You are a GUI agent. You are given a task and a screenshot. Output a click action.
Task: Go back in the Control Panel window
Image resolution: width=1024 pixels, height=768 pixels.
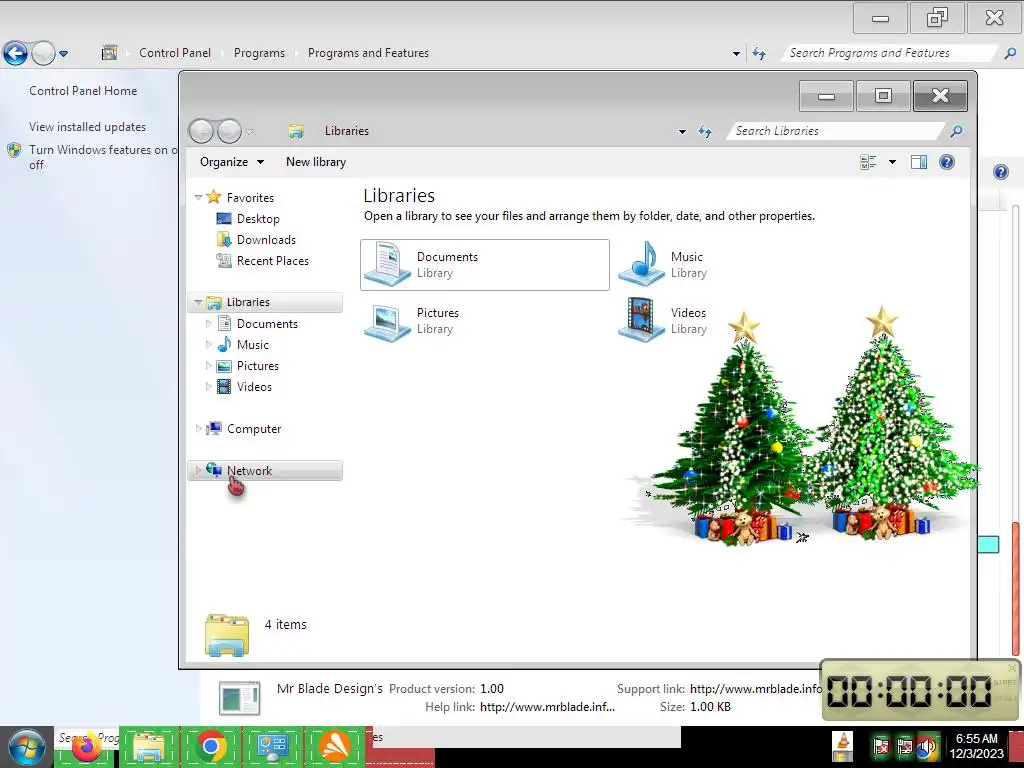(16, 54)
